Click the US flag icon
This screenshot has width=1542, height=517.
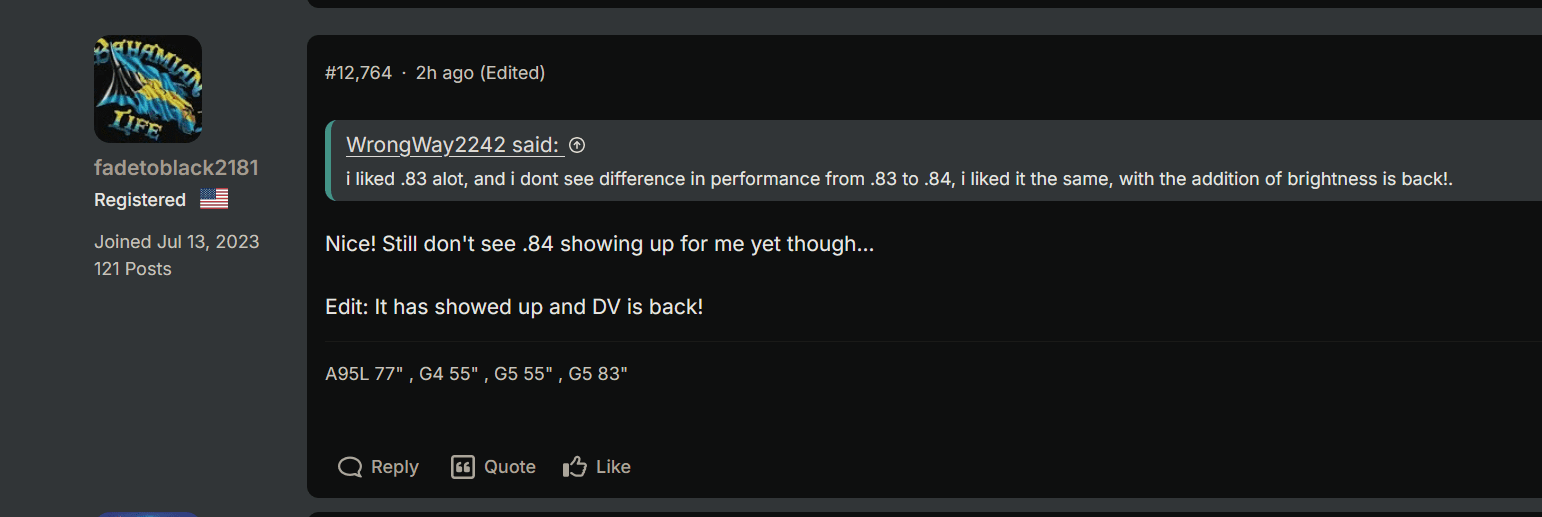(214, 199)
